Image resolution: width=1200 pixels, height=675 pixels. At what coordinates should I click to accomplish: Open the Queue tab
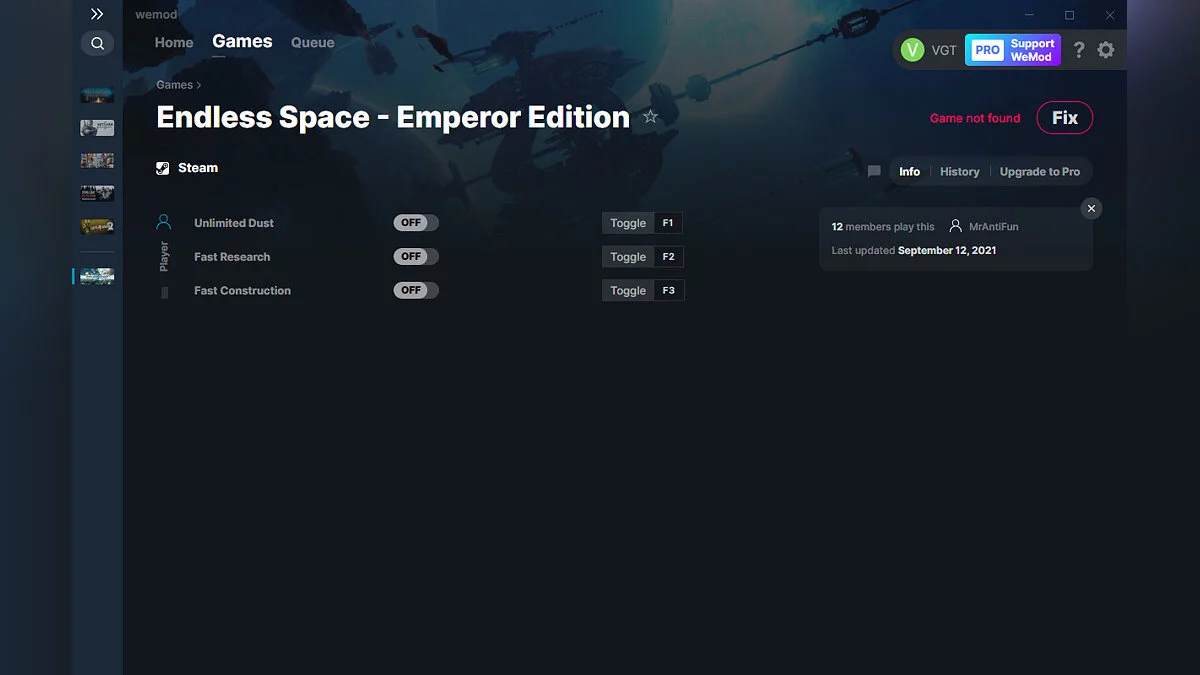pos(312,42)
